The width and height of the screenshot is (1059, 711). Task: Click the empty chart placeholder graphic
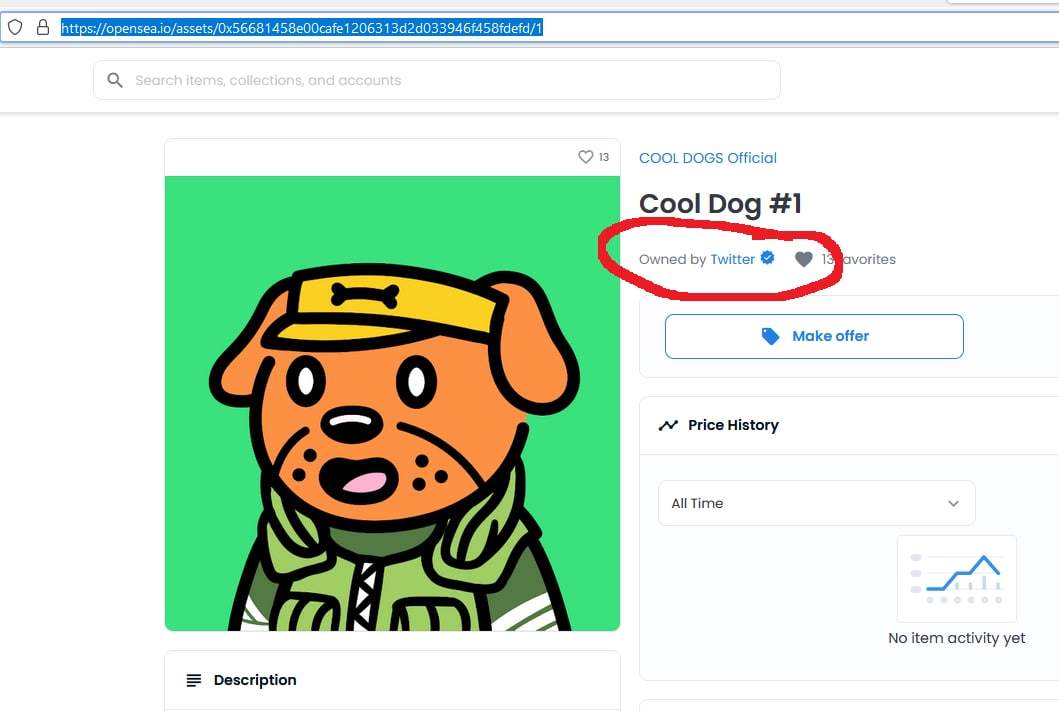click(x=957, y=579)
